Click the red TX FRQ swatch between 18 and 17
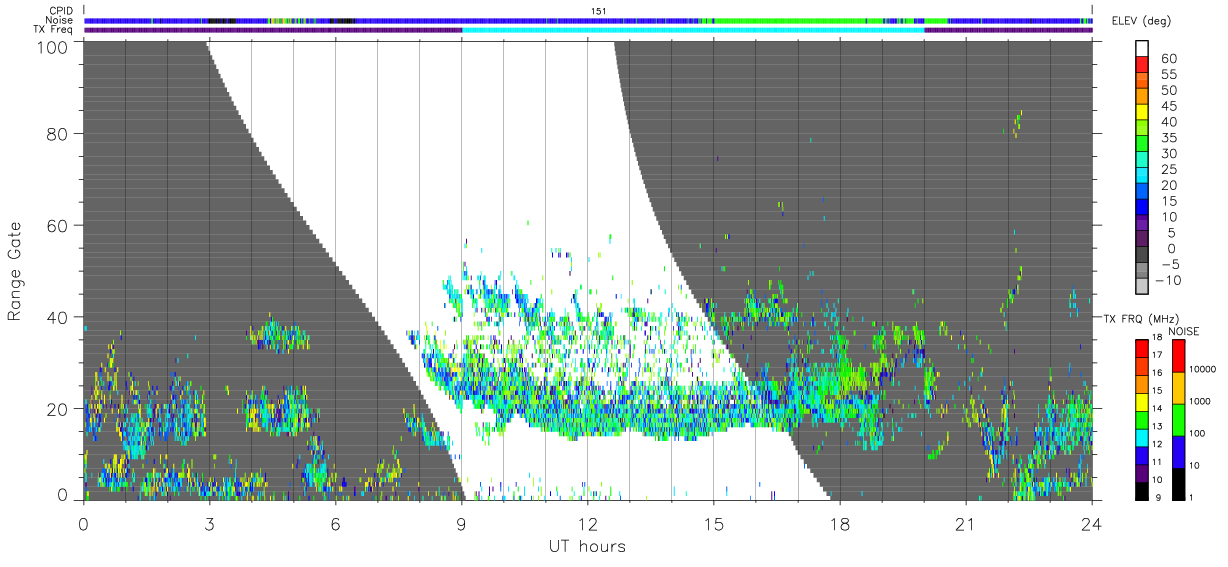This screenshot has height=567, width=1228. click(1141, 349)
